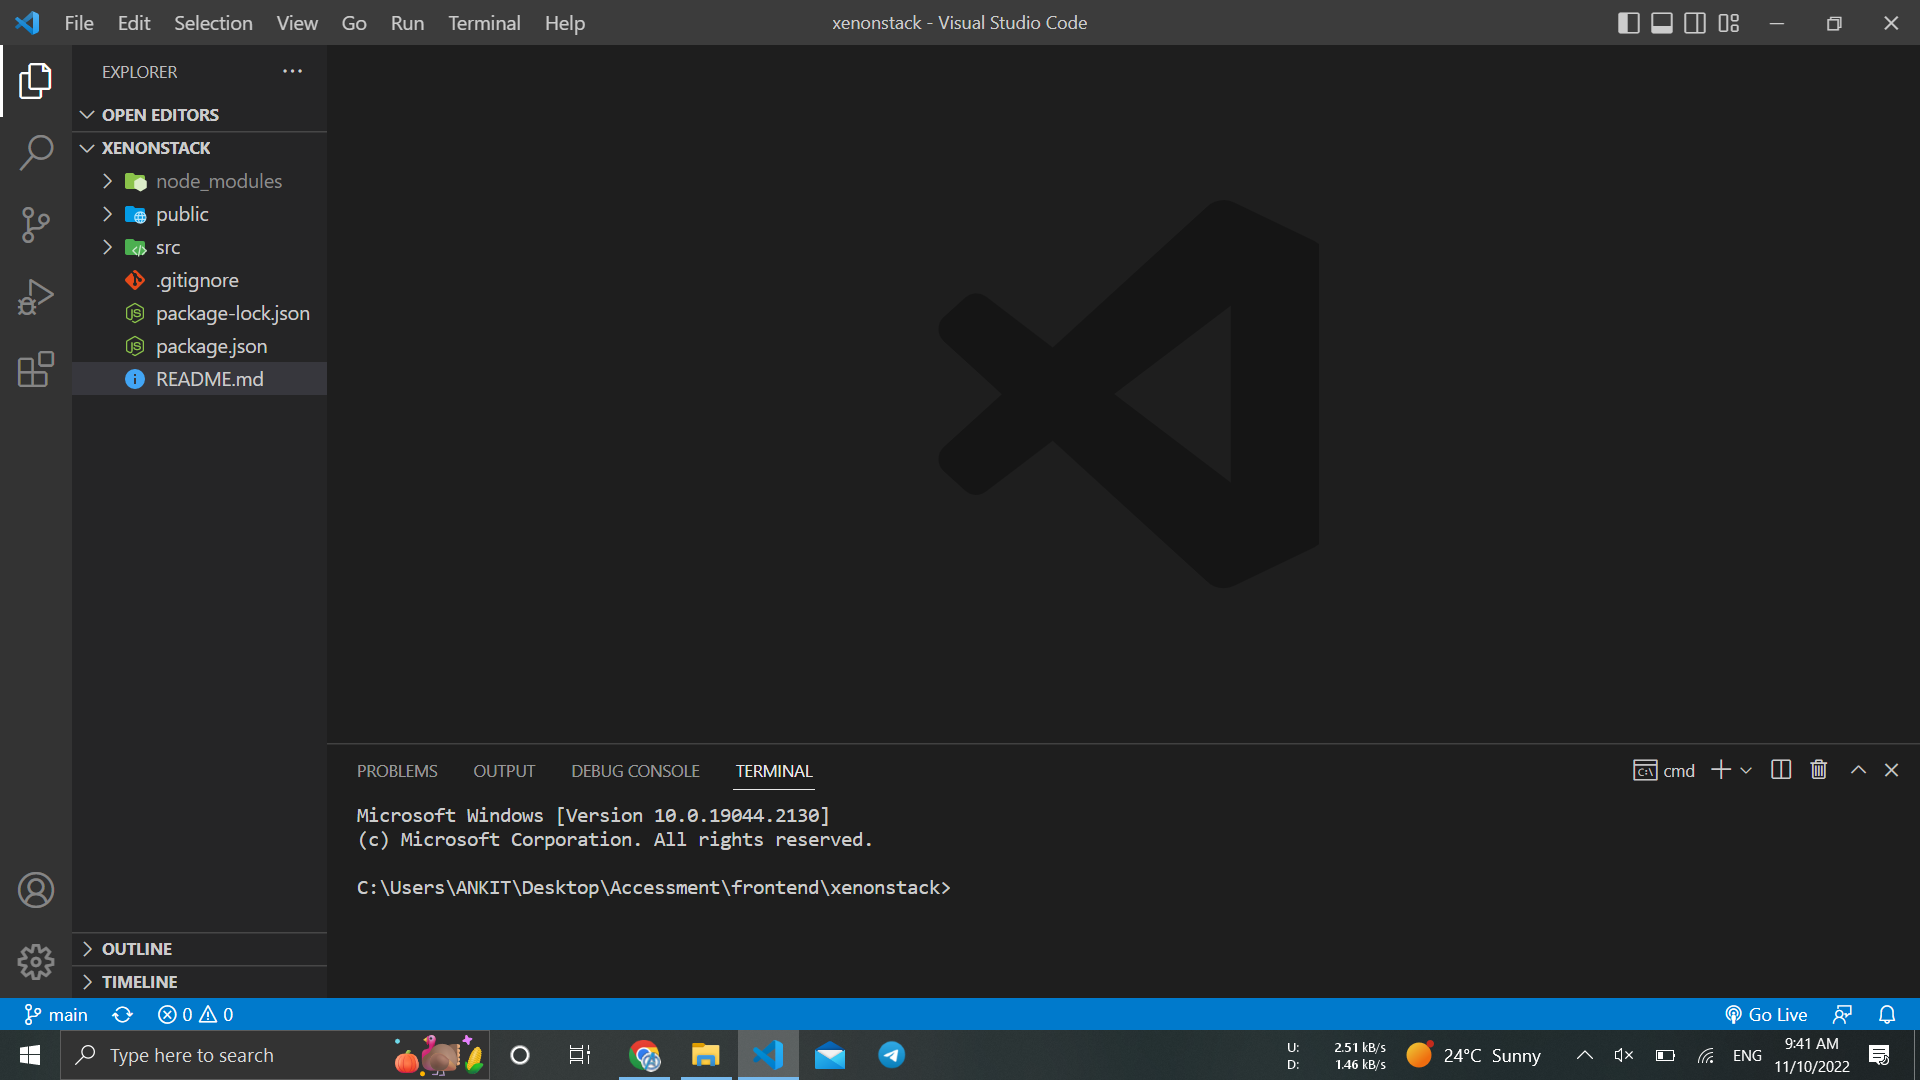Click the main branch indicator
Viewport: 1920px width, 1080px height.
point(56,1014)
